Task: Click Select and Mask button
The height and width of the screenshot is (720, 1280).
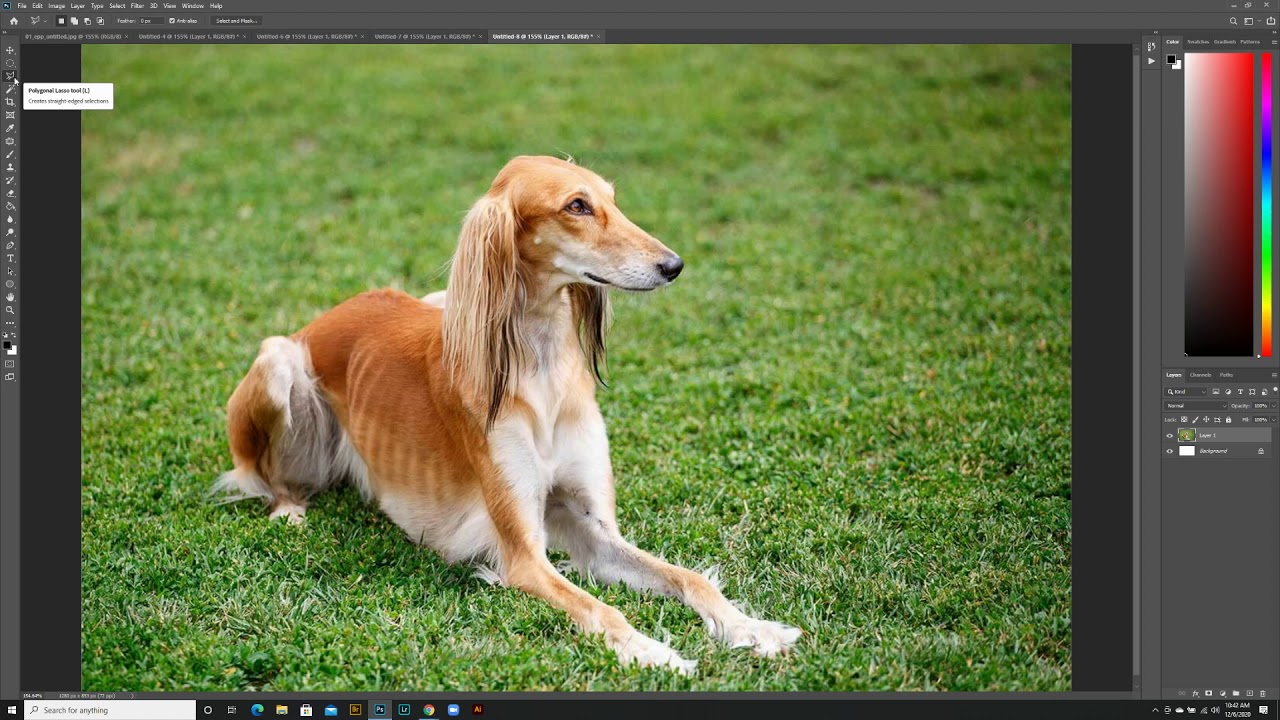Action: [x=236, y=21]
